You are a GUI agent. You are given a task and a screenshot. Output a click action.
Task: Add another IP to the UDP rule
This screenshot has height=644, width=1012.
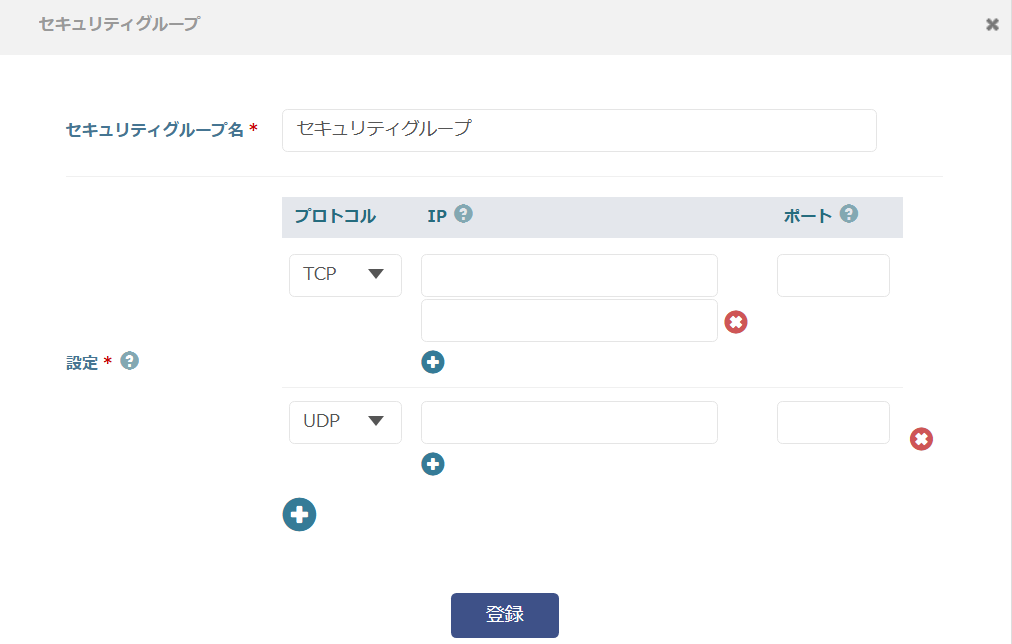coord(433,464)
